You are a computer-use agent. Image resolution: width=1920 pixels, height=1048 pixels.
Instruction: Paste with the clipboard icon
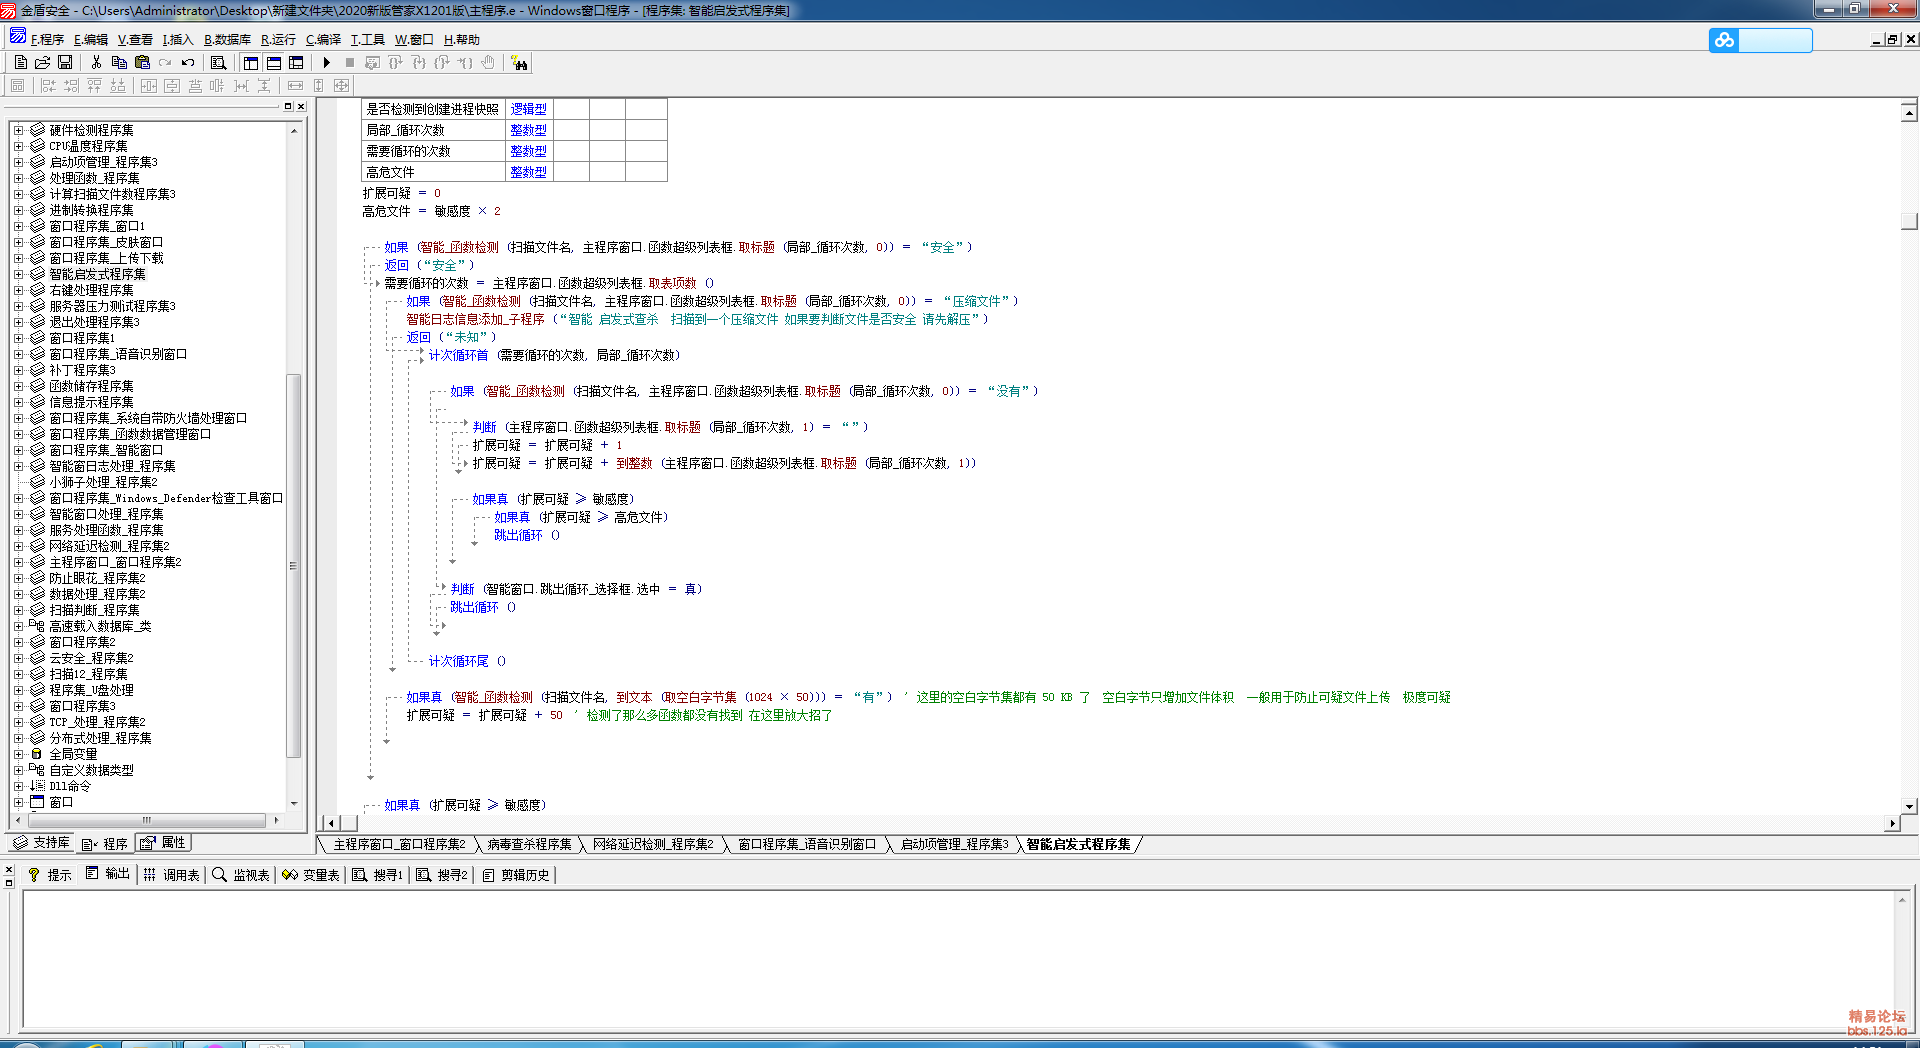(142, 62)
